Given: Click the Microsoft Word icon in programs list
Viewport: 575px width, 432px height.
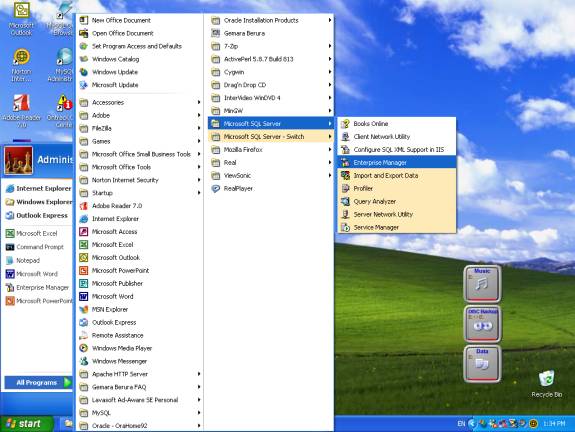Looking at the screenshot, I should point(84,296).
